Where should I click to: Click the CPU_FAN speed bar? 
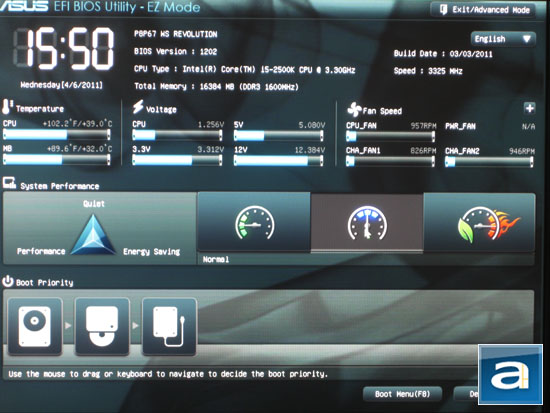[390, 136]
